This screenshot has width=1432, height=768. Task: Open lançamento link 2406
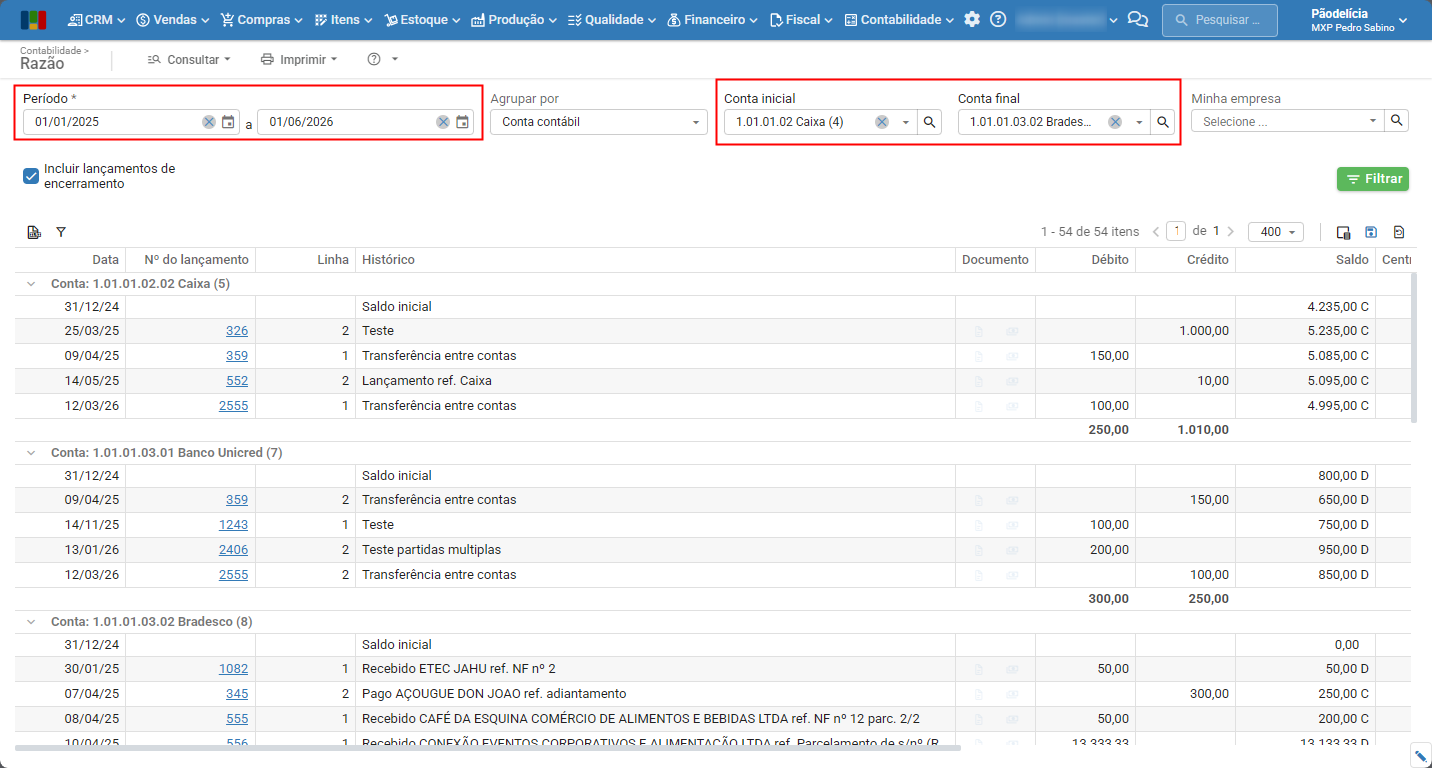[234, 550]
